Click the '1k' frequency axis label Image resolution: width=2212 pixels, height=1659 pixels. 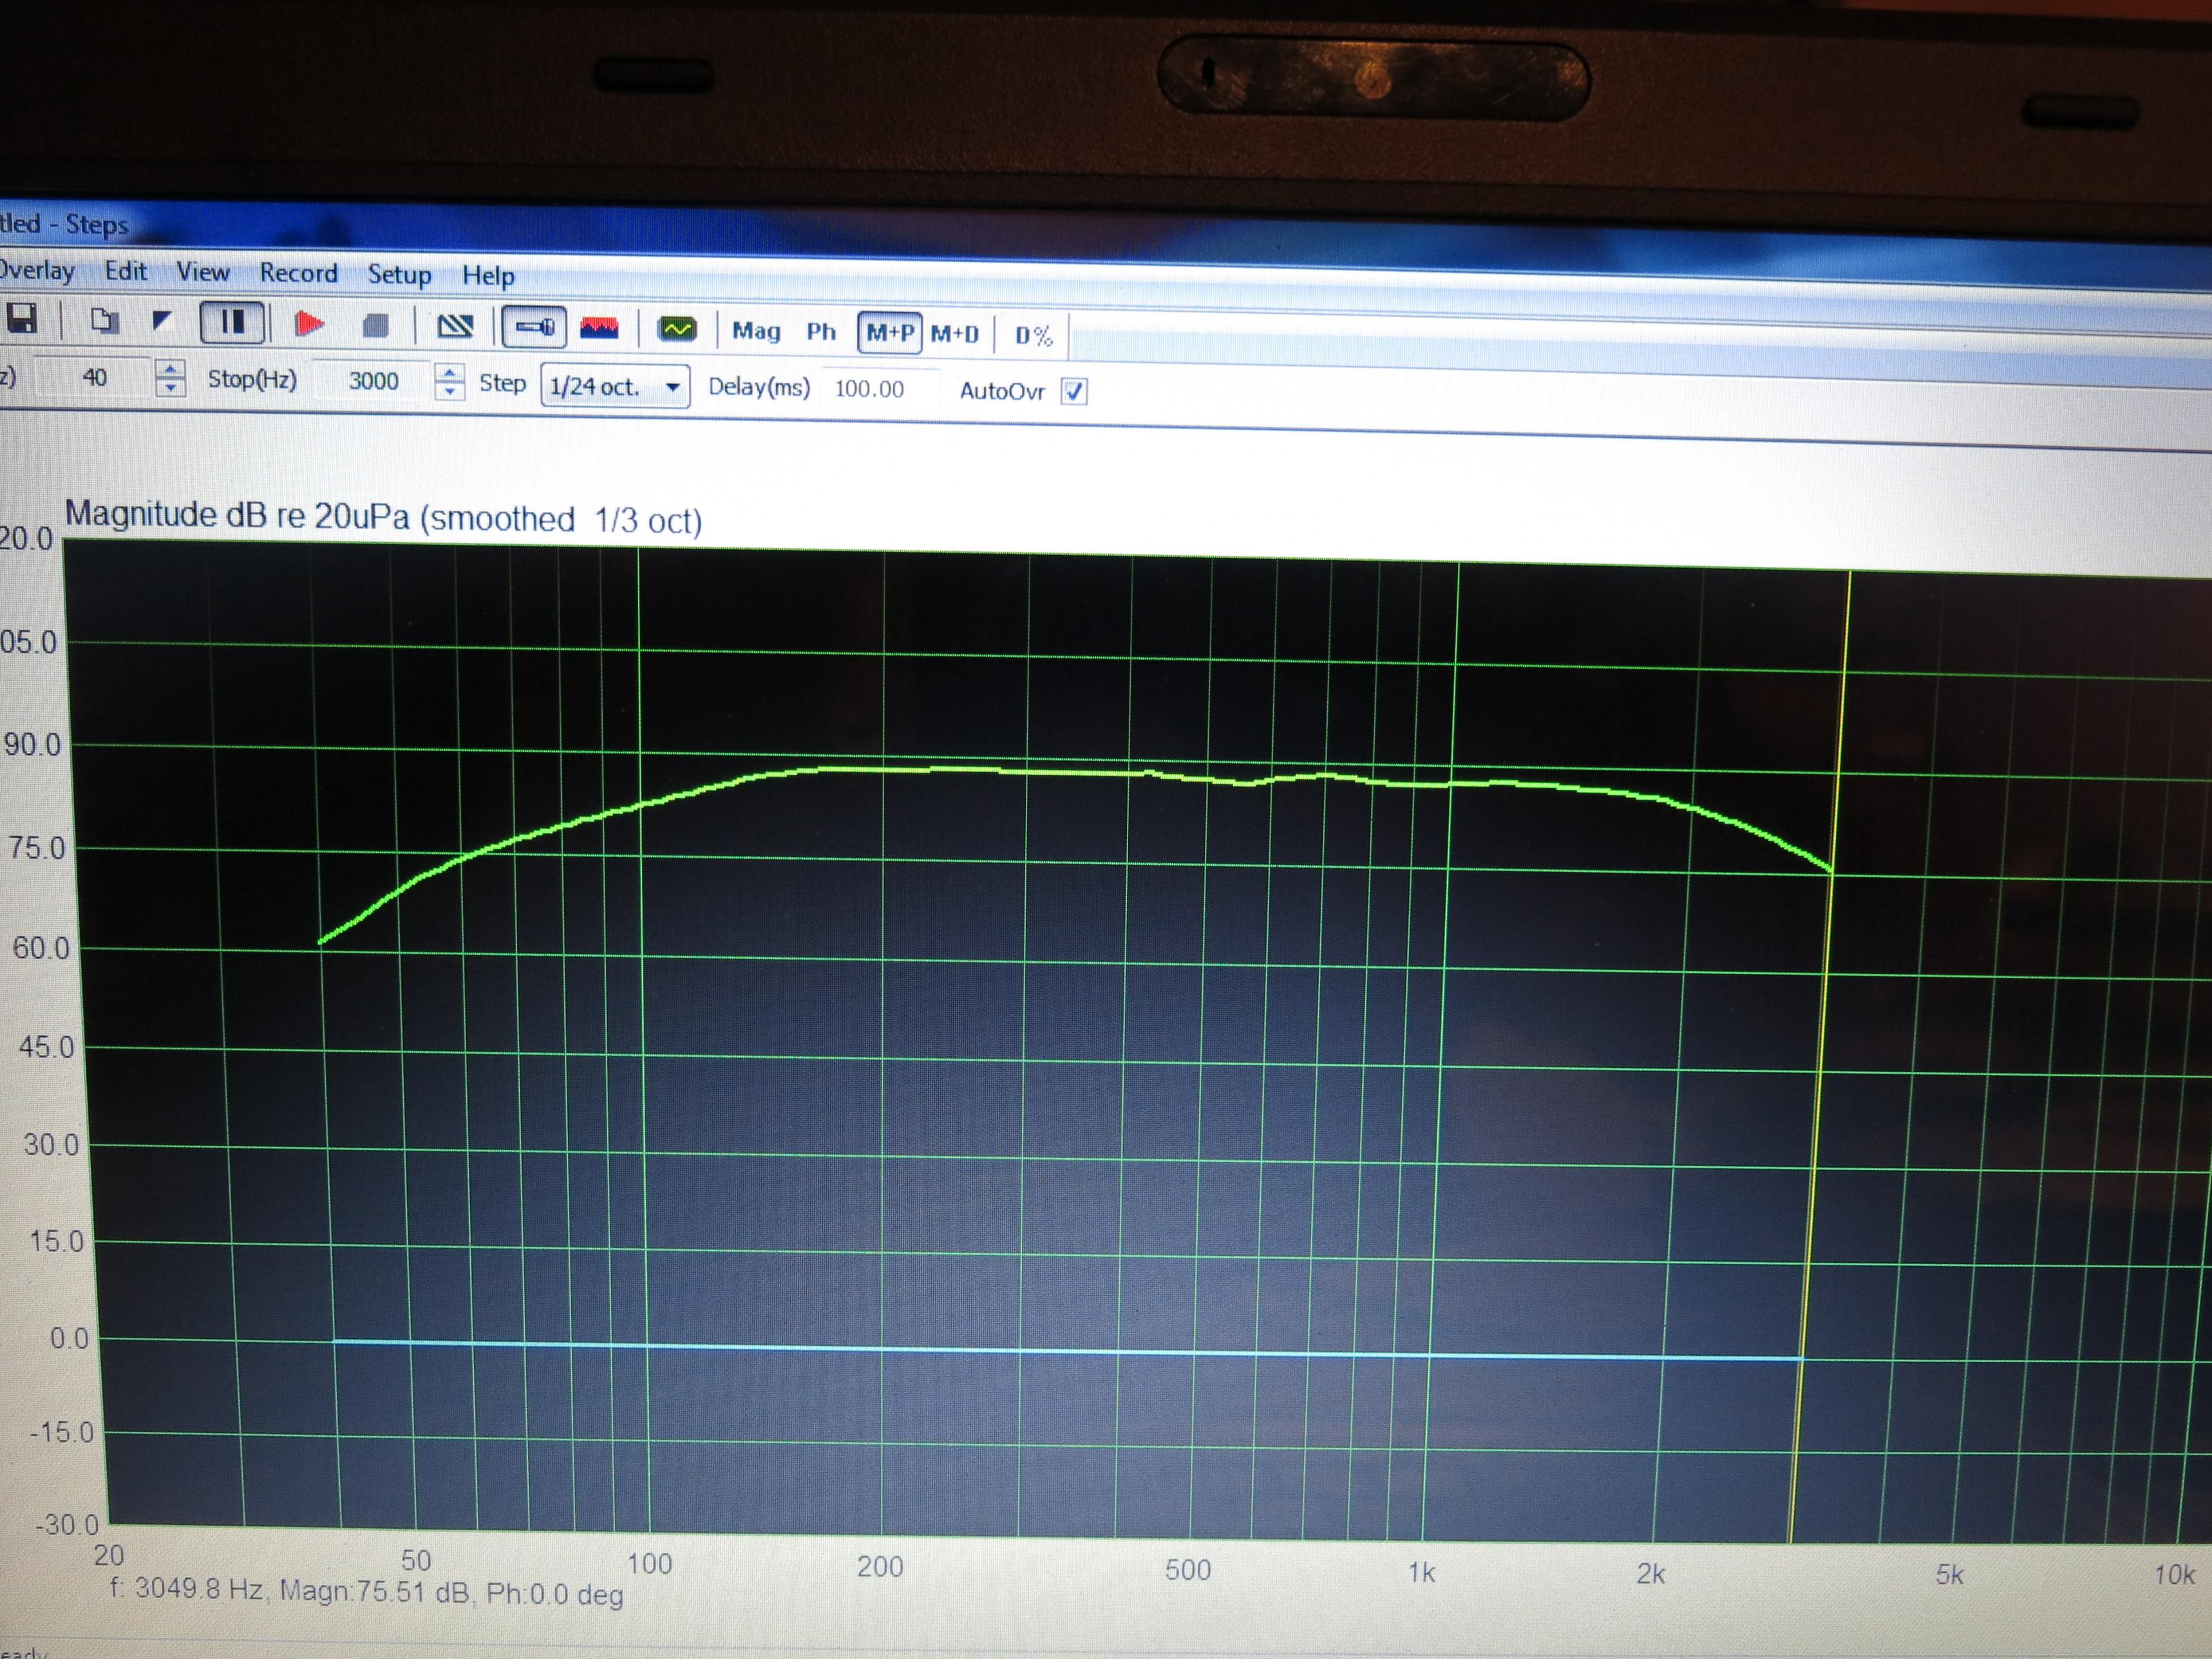point(1422,1573)
